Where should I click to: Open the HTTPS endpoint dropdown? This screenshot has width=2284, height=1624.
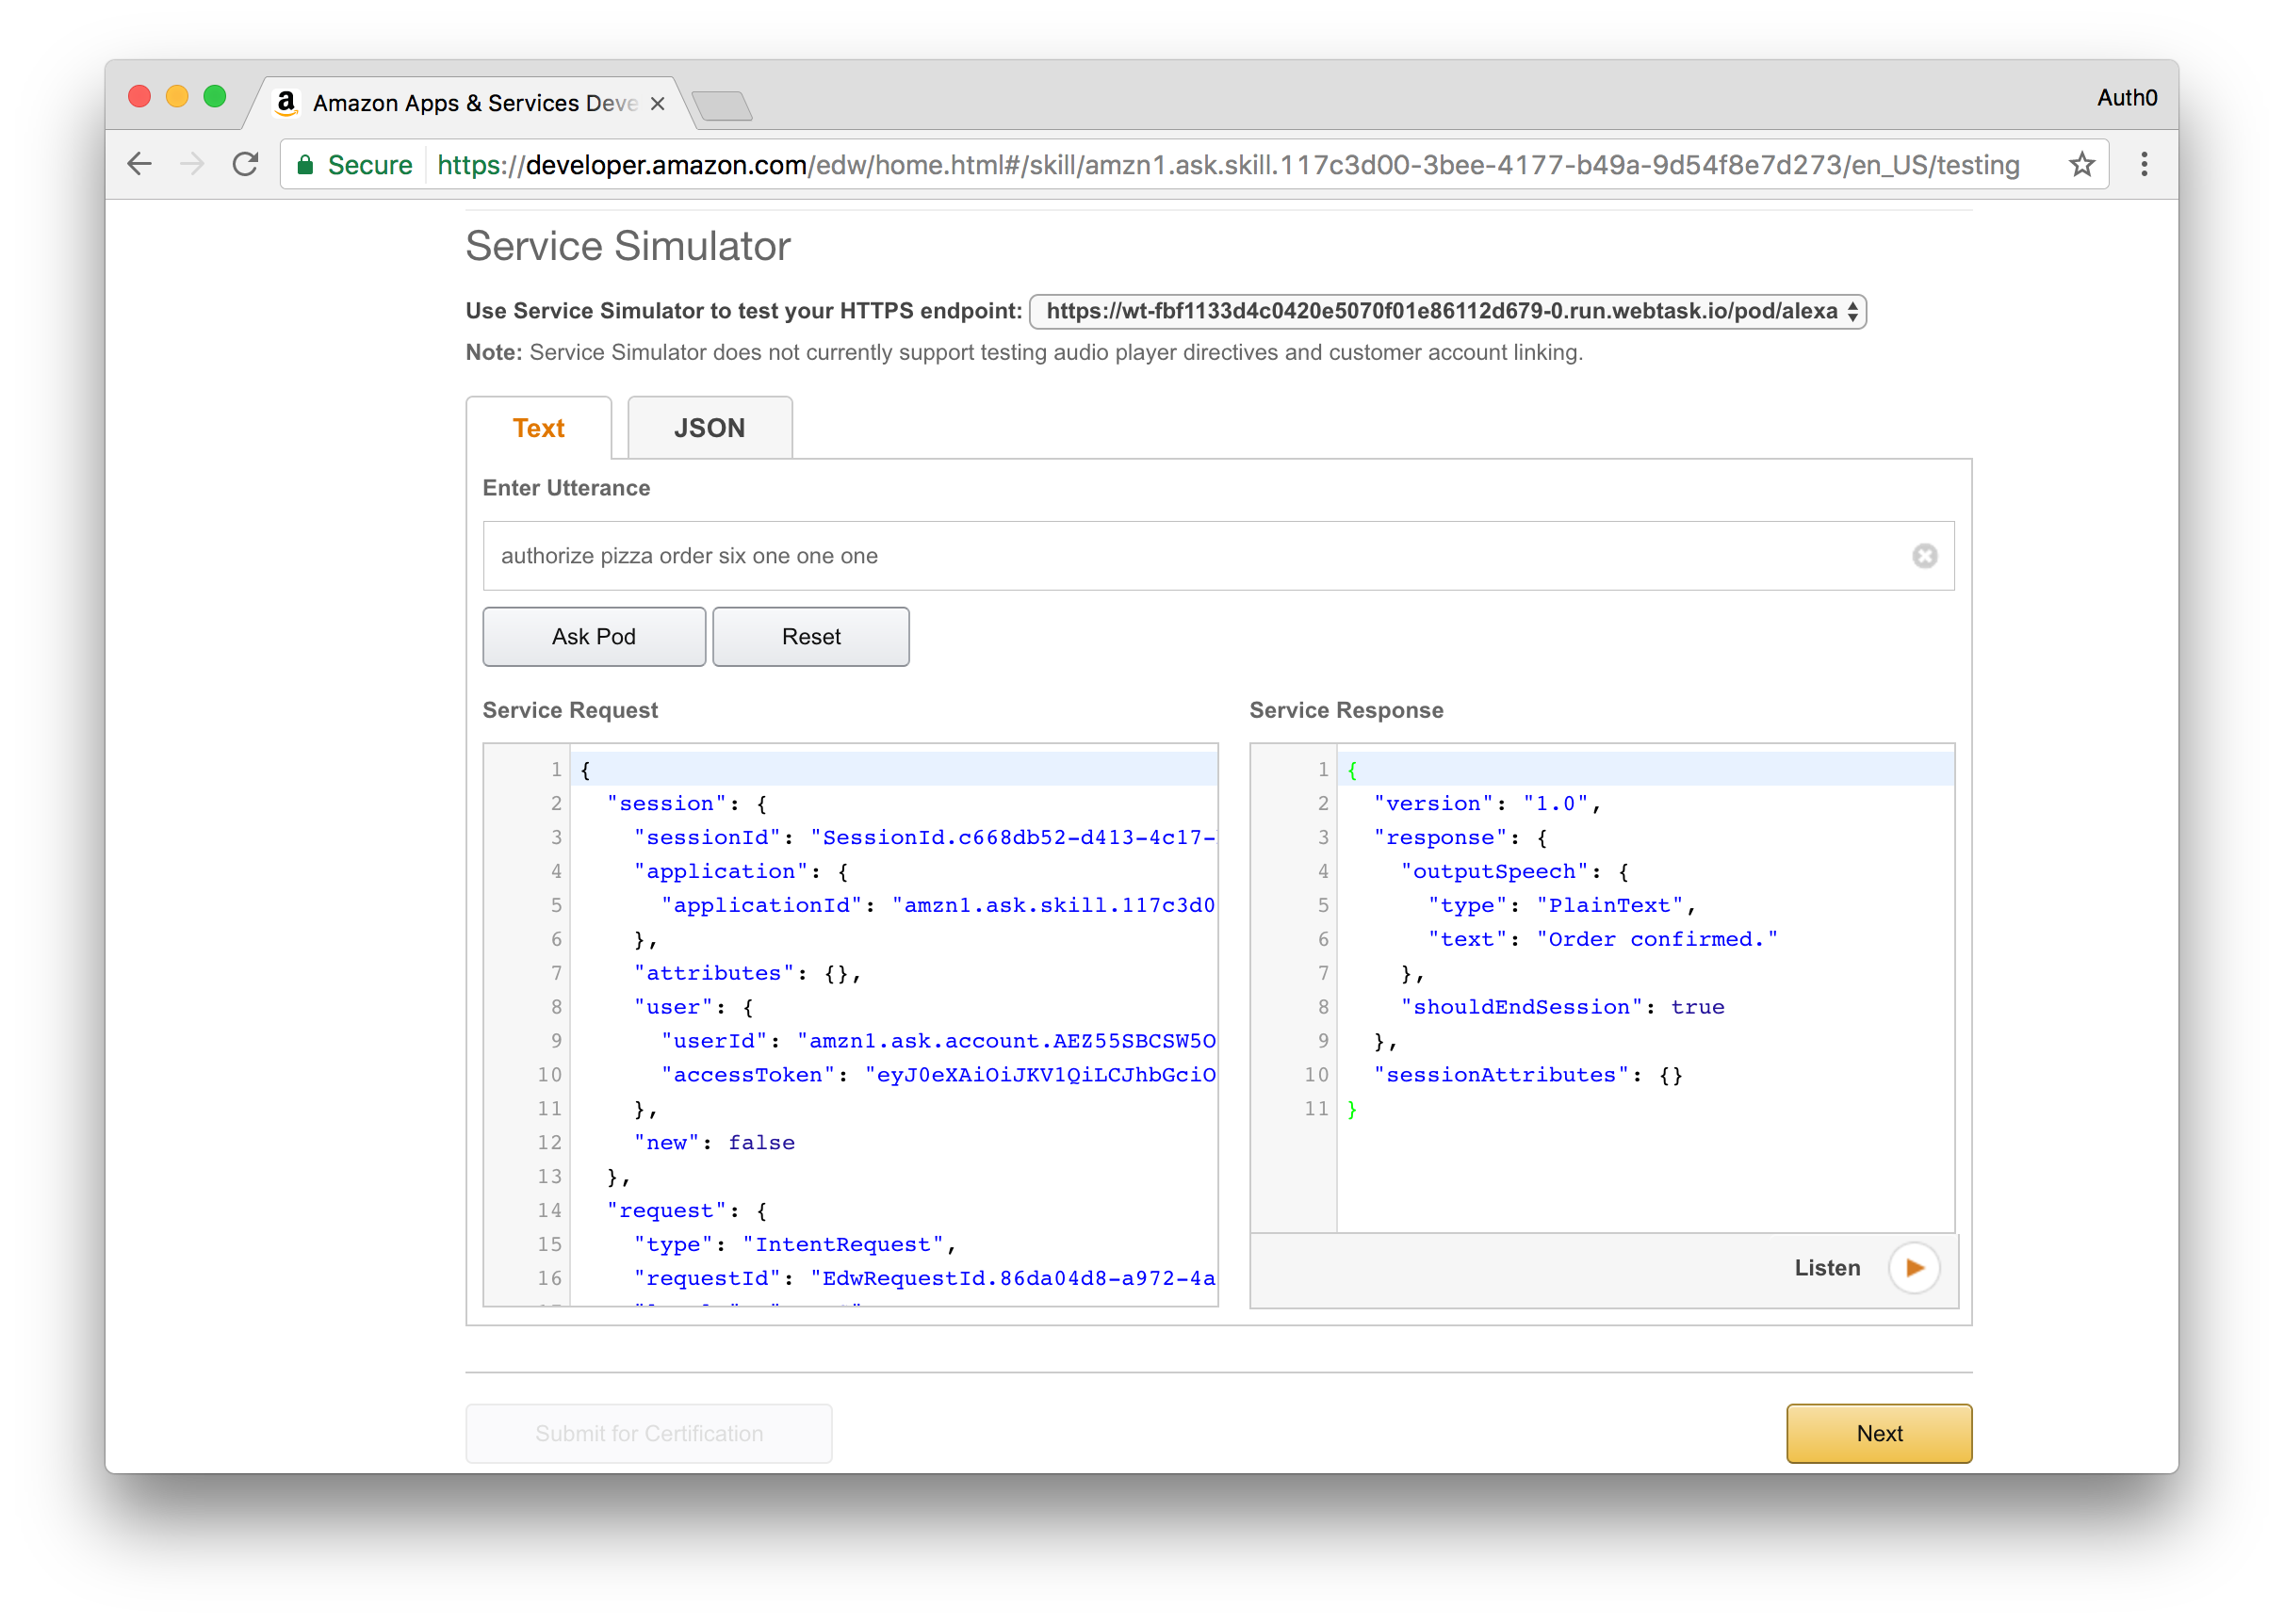pos(1447,311)
